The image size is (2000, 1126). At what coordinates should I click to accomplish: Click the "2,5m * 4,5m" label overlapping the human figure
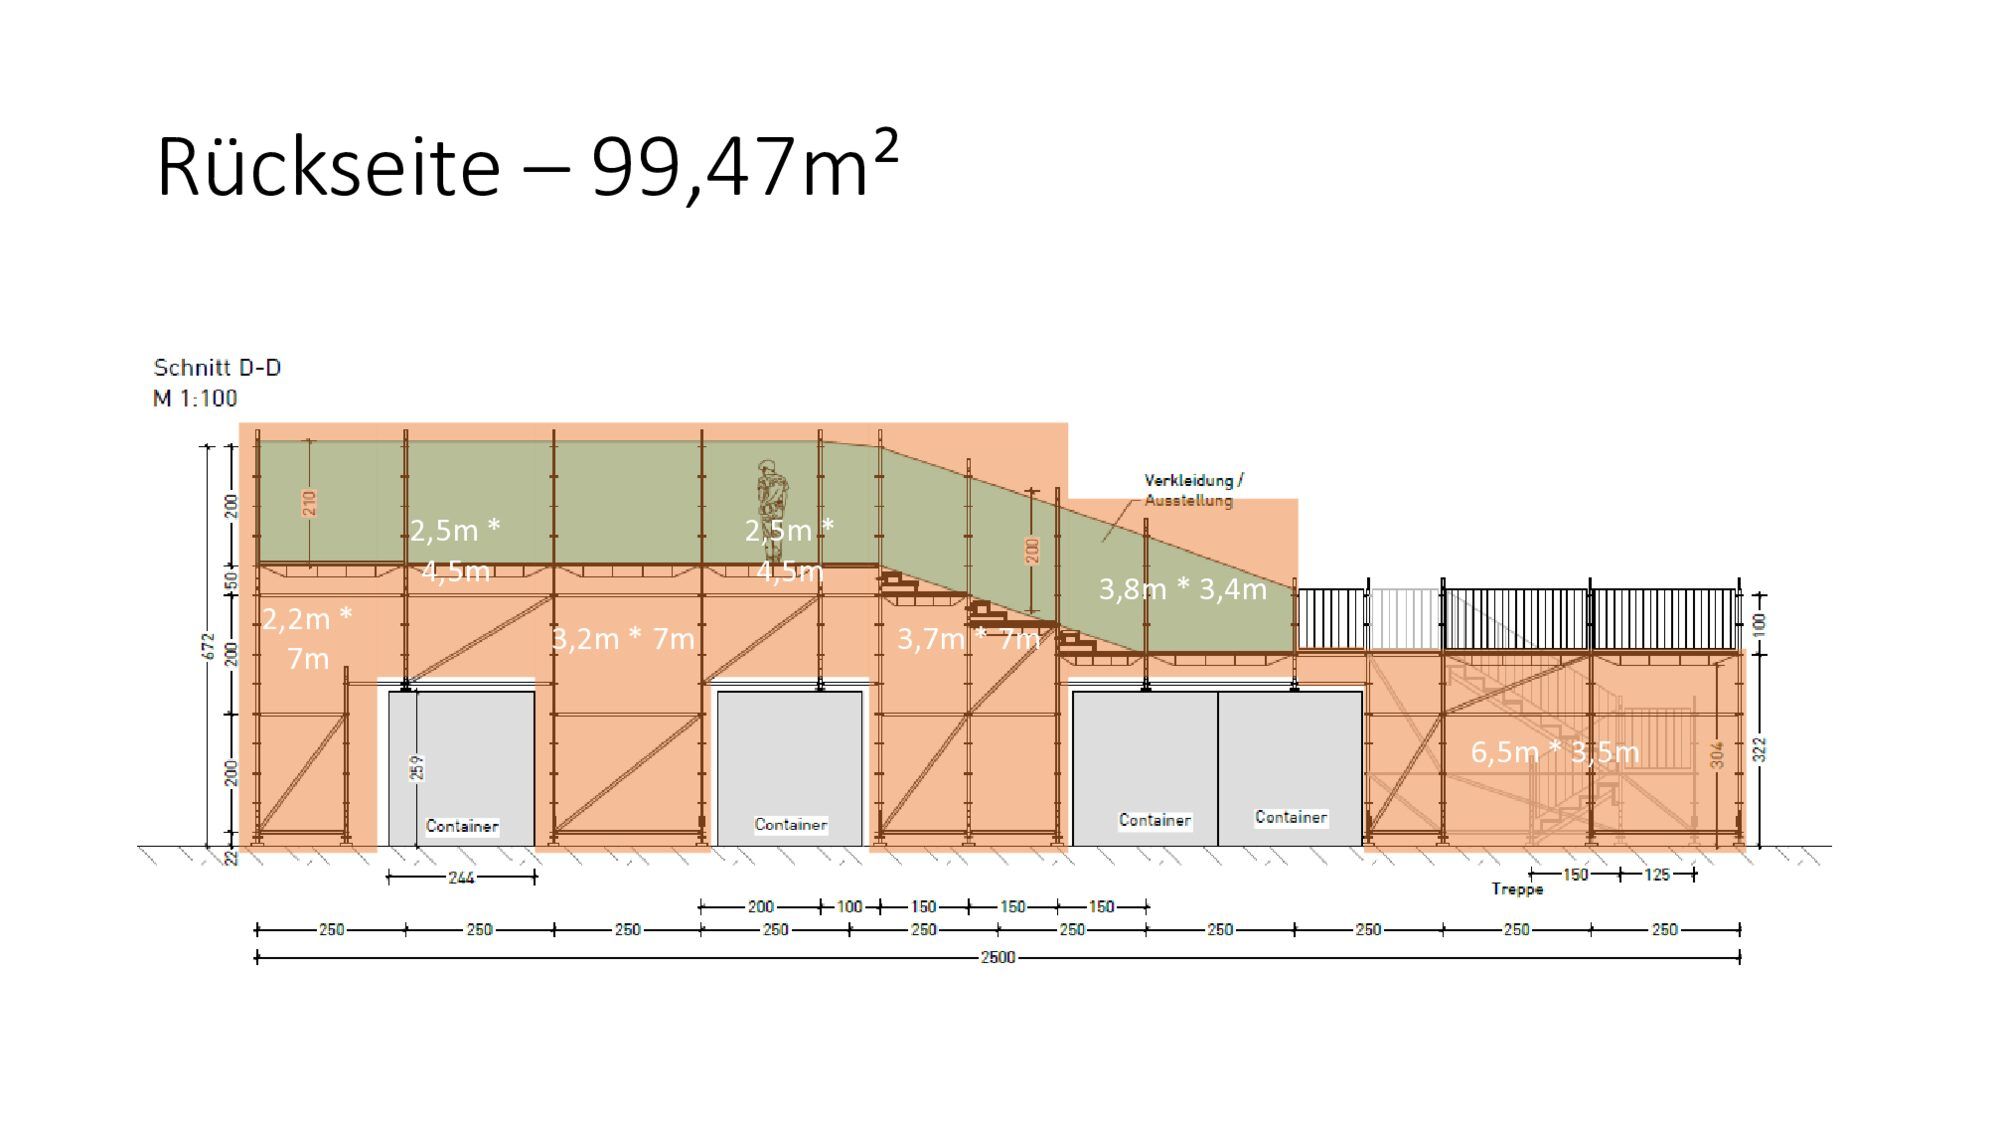click(789, 550)
